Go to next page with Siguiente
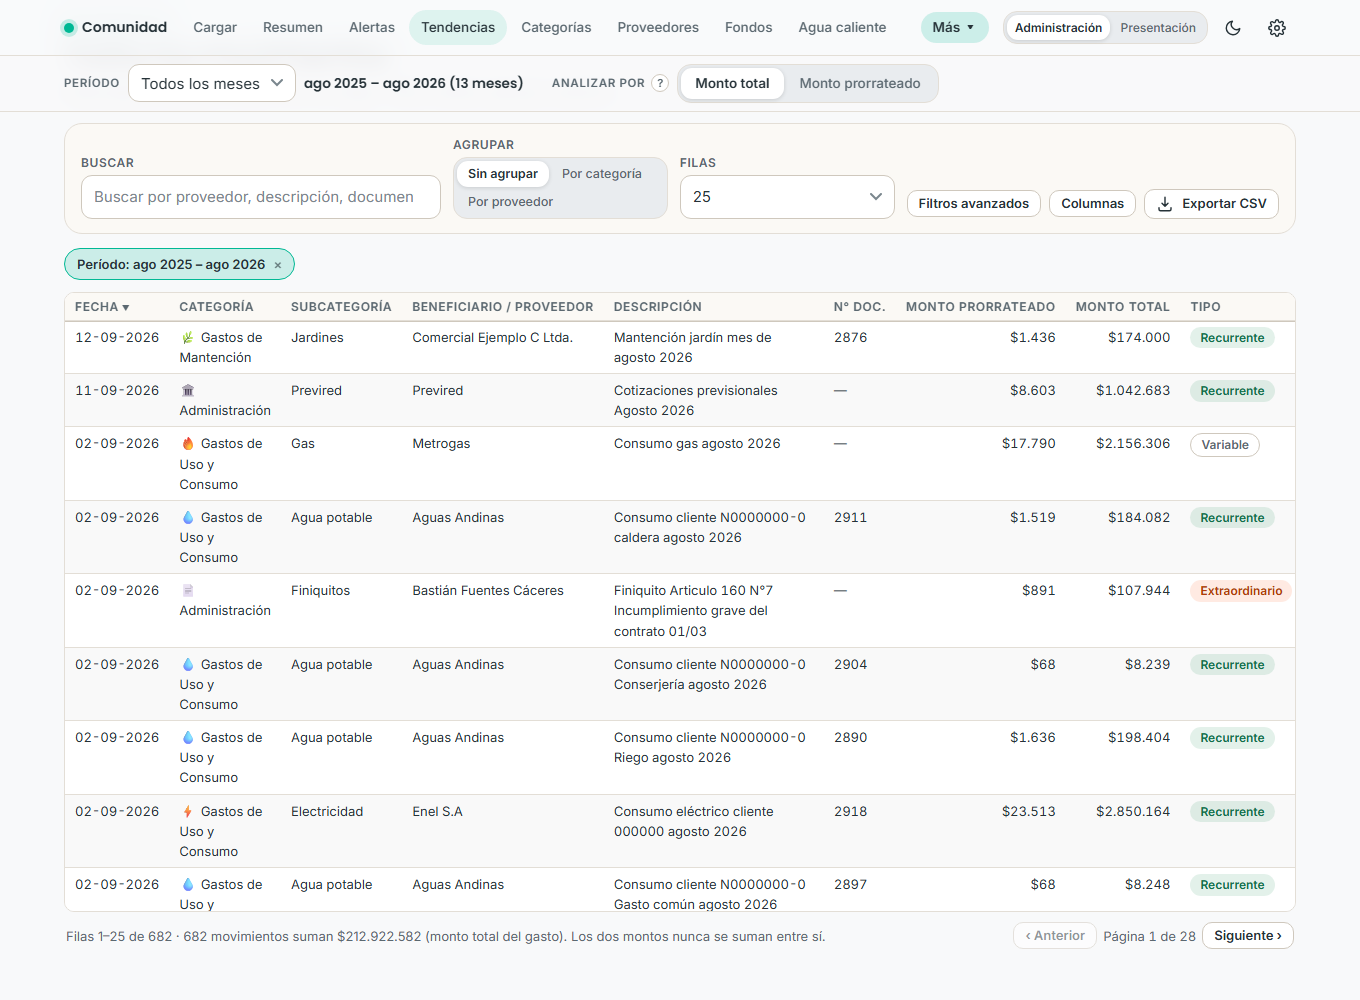This screenshot has width=1360, height=1000. click(1248, 936)
